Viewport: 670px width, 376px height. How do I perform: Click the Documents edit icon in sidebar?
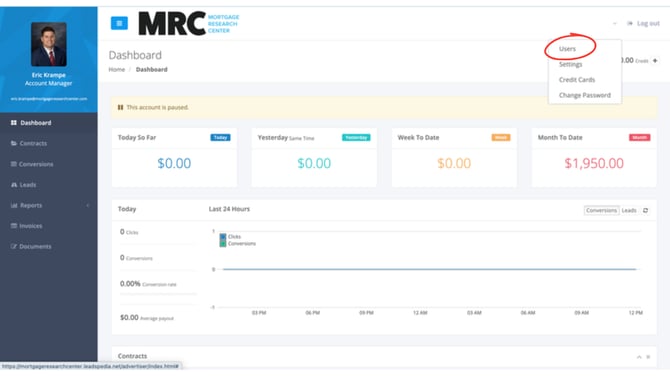click(14, 246)
